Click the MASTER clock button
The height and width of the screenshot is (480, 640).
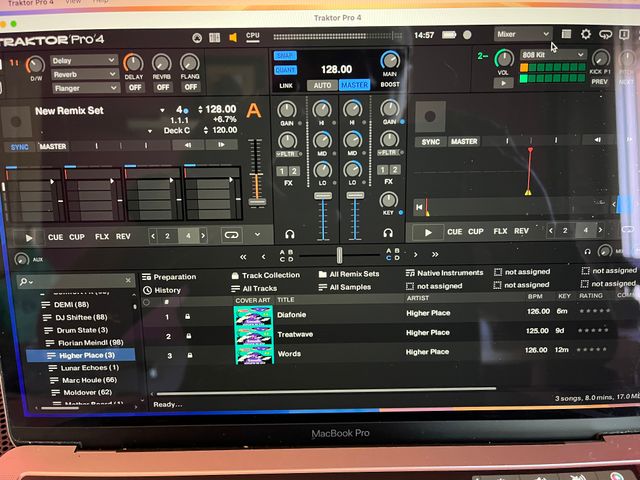click(355, 85)
